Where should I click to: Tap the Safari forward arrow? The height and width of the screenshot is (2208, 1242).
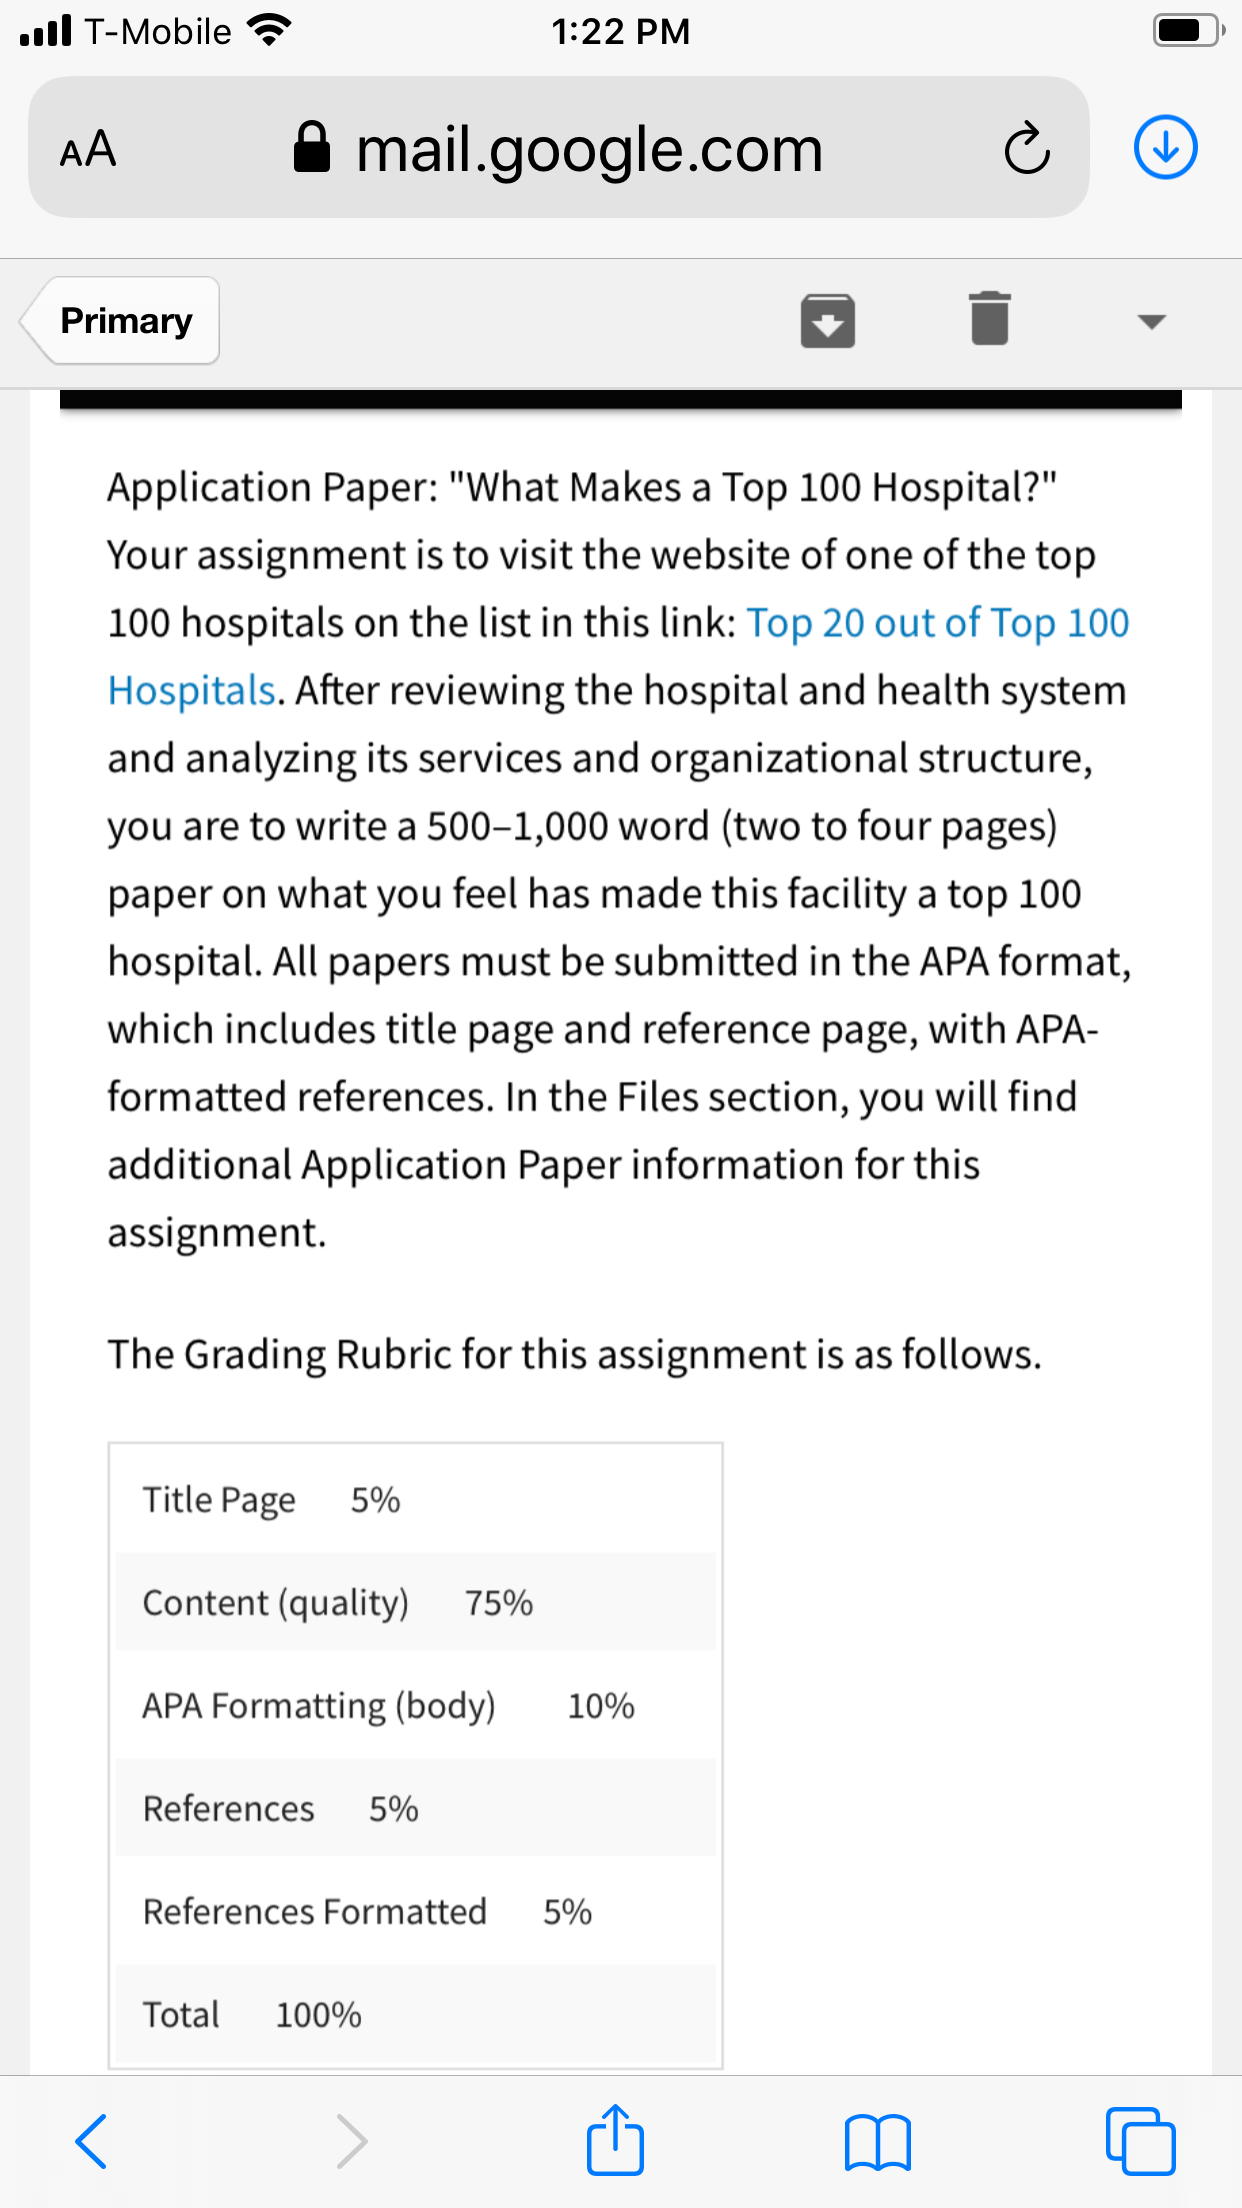pos(351,2141)
